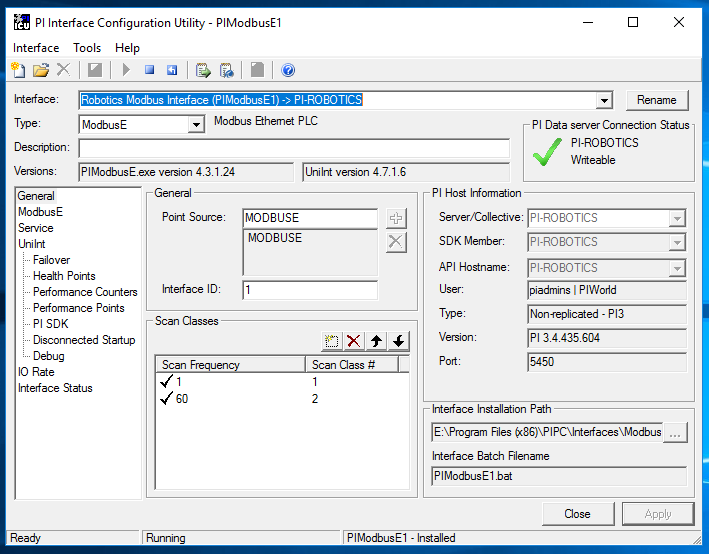Select Service in the tree
The width and height of the screenshot is (709, 554).
(35, 228)
